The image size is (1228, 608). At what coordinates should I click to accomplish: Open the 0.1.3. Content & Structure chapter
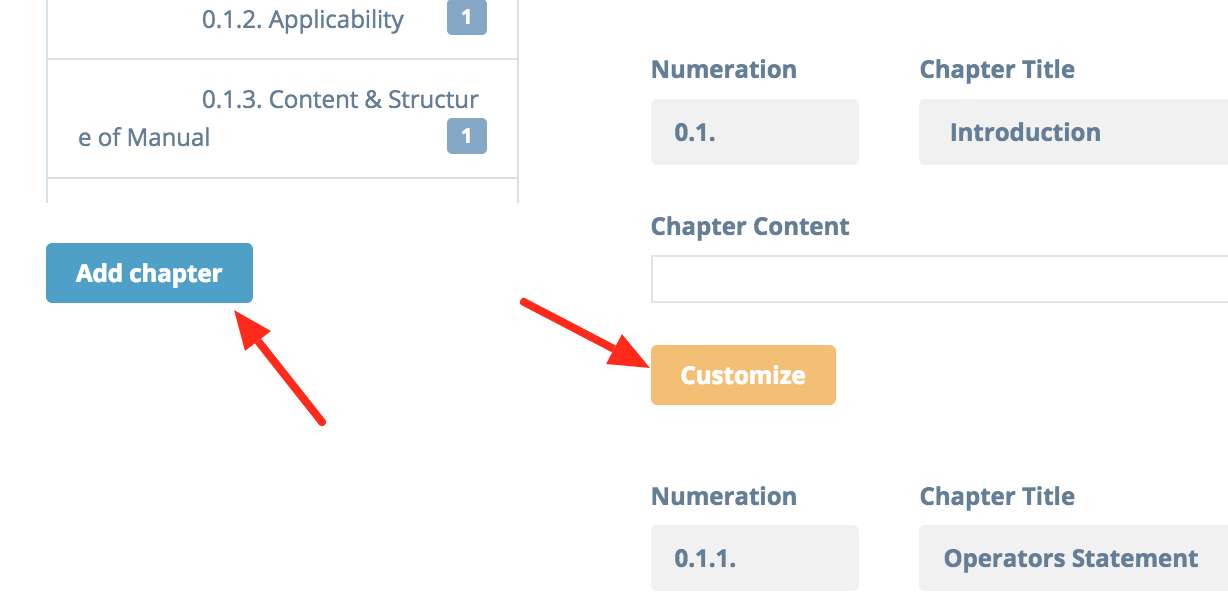pos(282,118)
